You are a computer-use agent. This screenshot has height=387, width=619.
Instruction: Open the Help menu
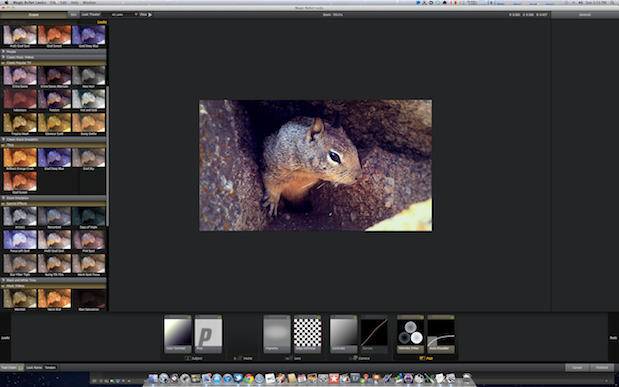coord(75,2)
